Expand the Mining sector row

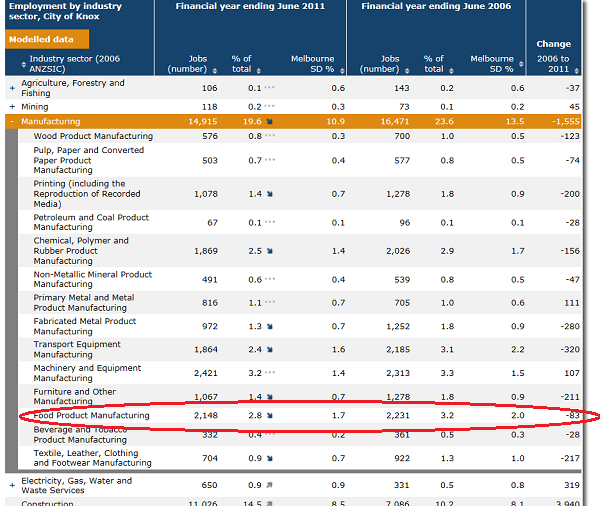12,106
